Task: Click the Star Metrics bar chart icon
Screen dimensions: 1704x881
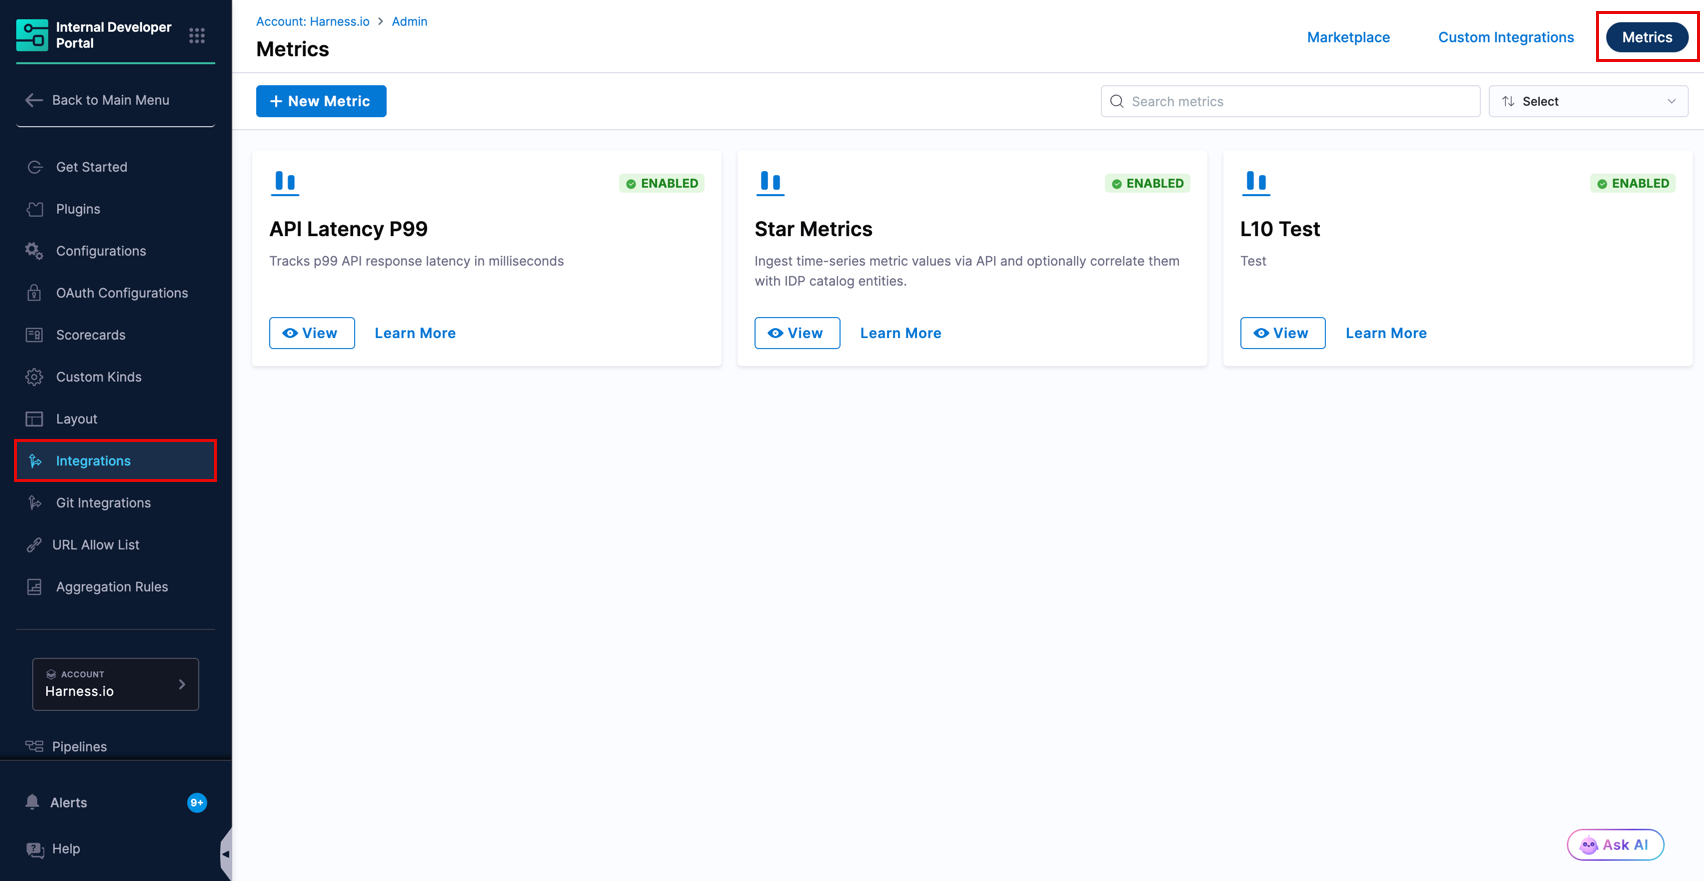Action: [770, 182]
